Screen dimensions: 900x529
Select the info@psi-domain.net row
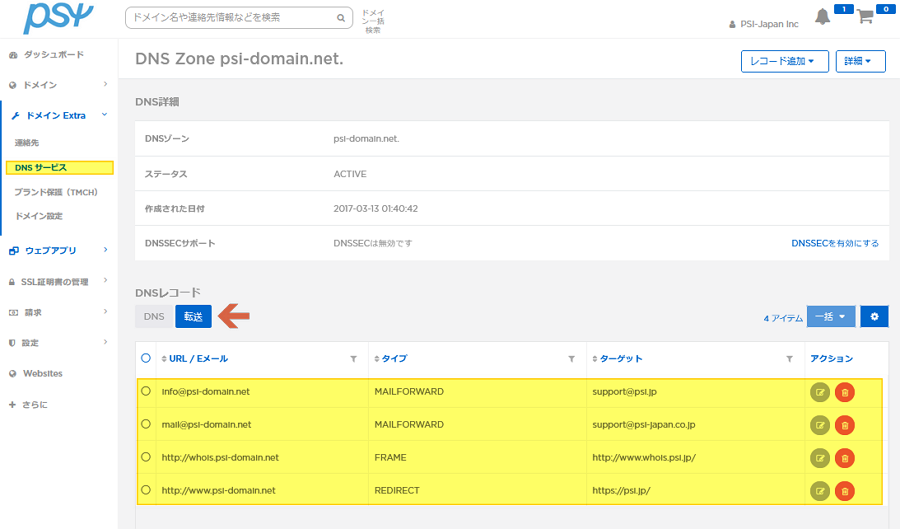(x=146, y=391)
